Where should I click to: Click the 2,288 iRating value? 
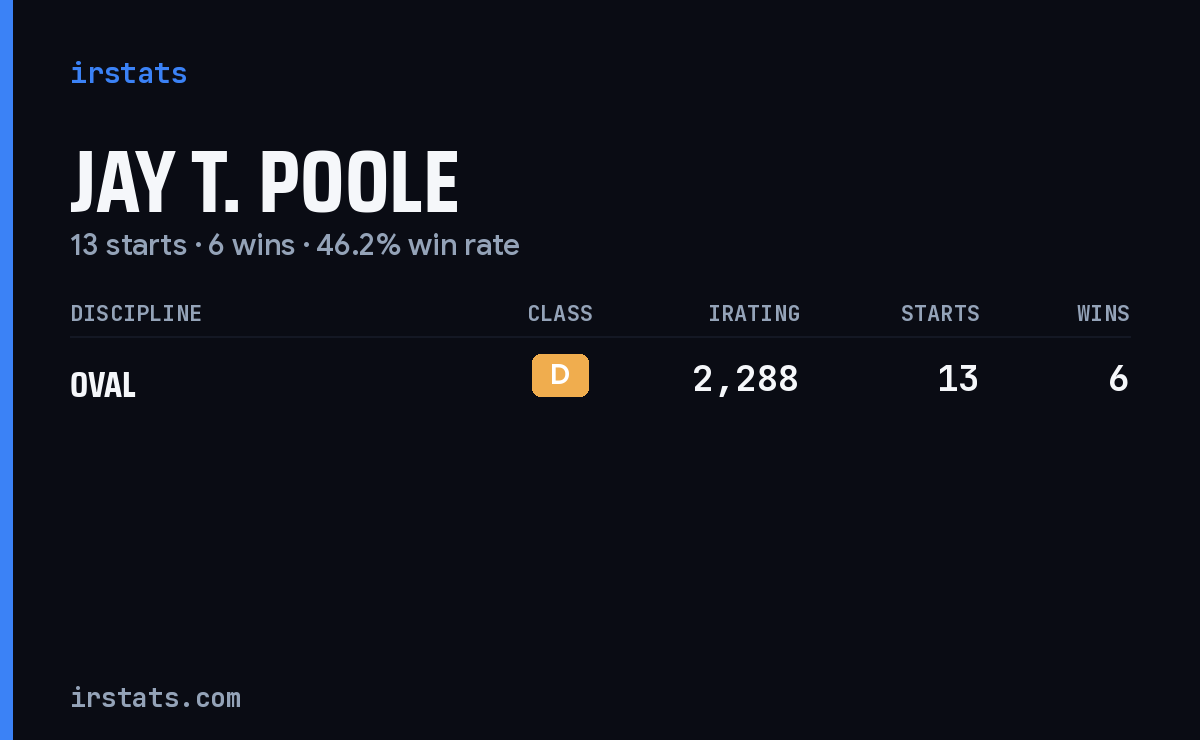tap(746, 379)
